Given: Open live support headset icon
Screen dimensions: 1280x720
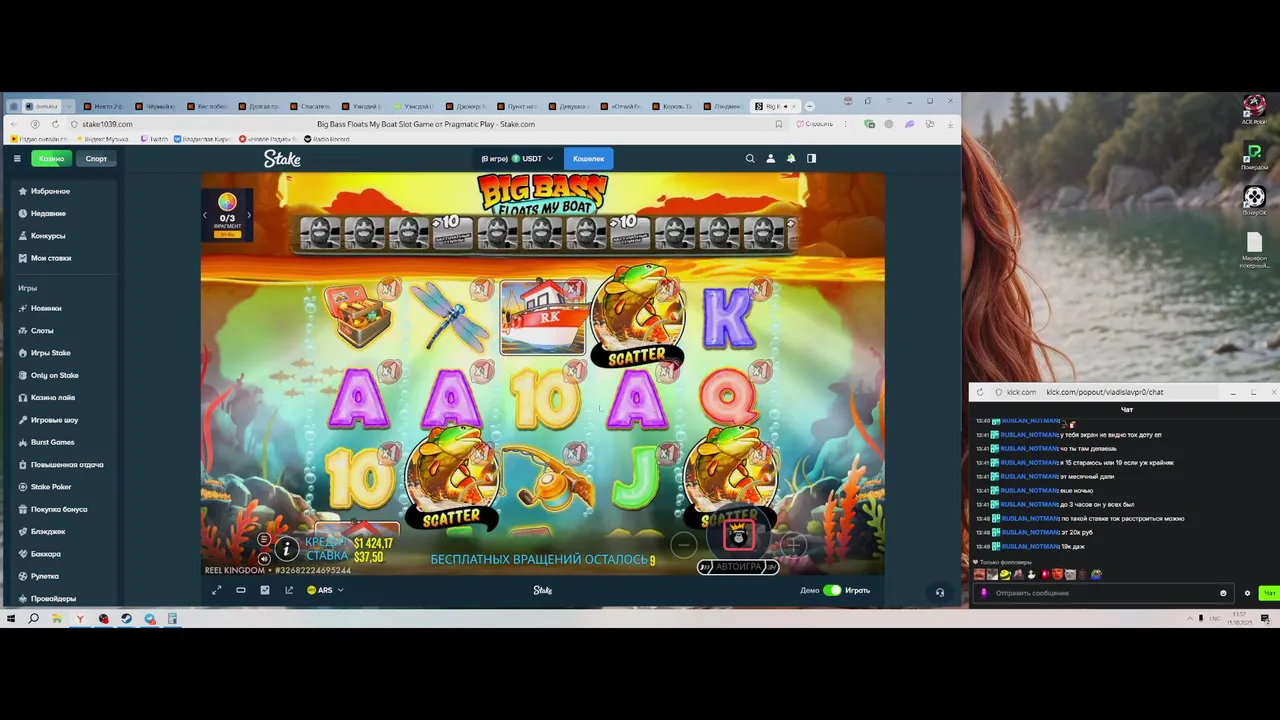Looking at the screenshot, I should pos(939,592).
